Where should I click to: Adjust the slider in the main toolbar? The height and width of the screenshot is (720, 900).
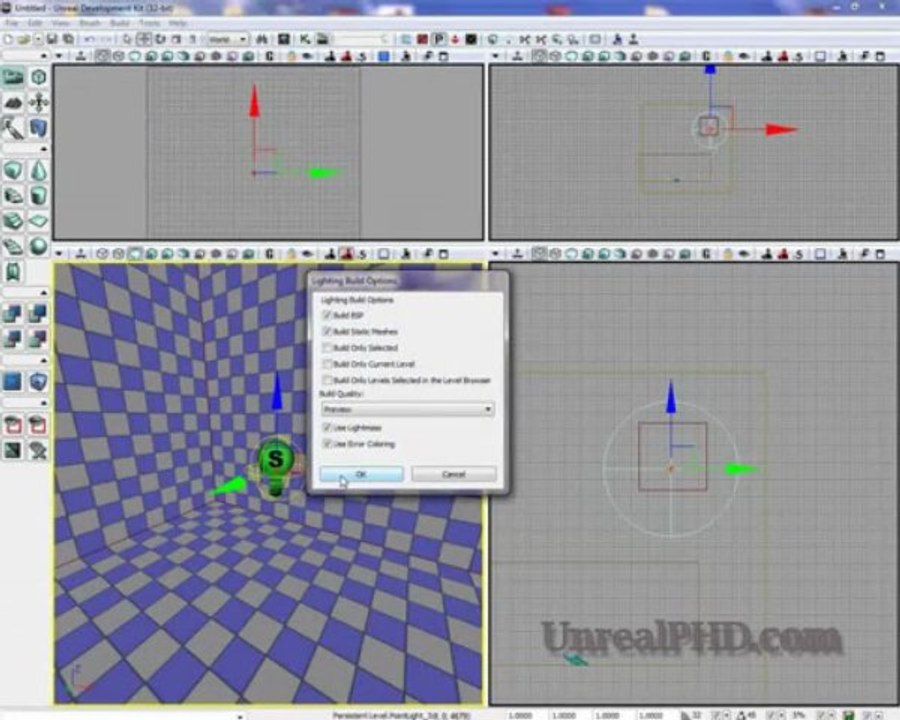(362, 39)
